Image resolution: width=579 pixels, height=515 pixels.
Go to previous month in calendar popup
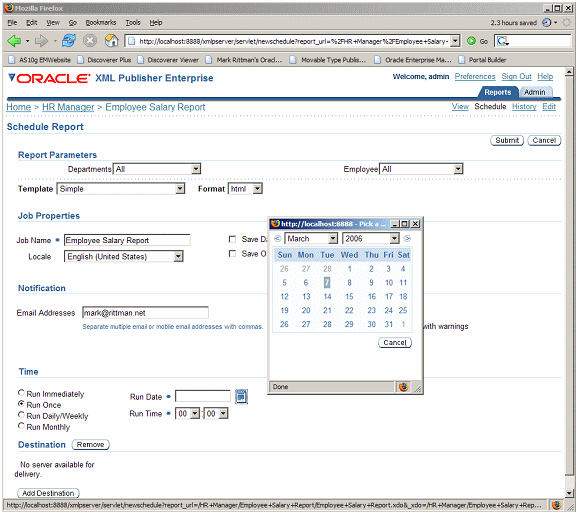click(278, 239)
